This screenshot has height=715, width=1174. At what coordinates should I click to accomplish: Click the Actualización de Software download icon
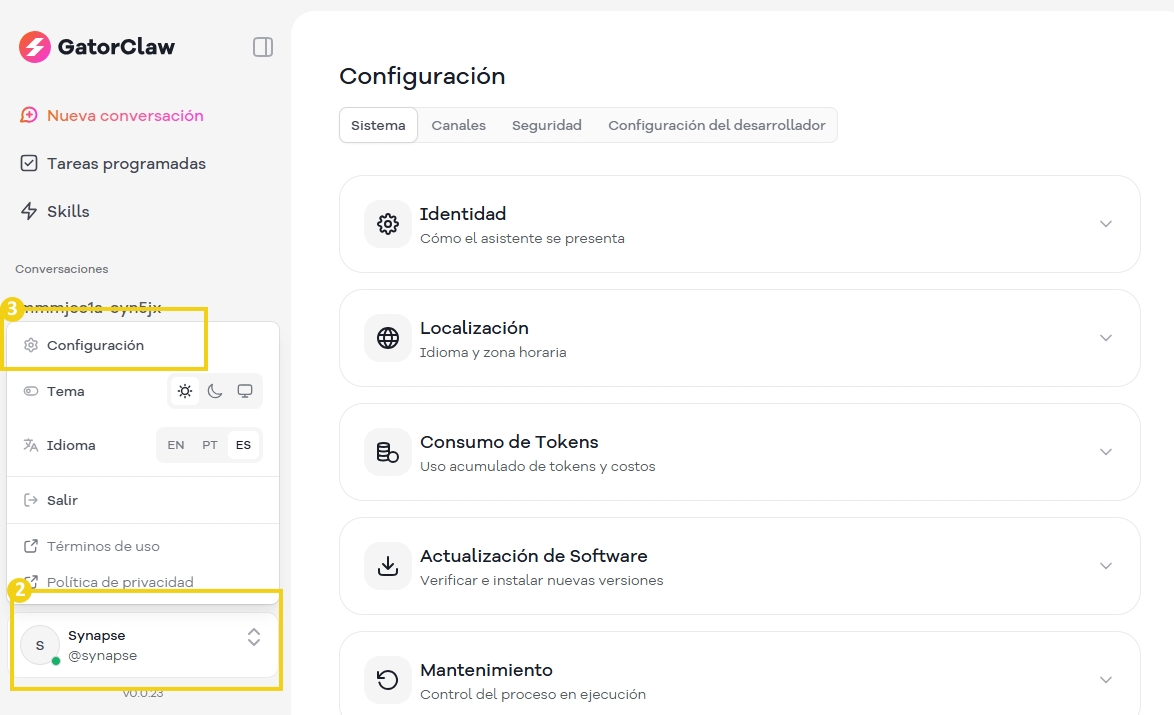(x=387, y=566)
